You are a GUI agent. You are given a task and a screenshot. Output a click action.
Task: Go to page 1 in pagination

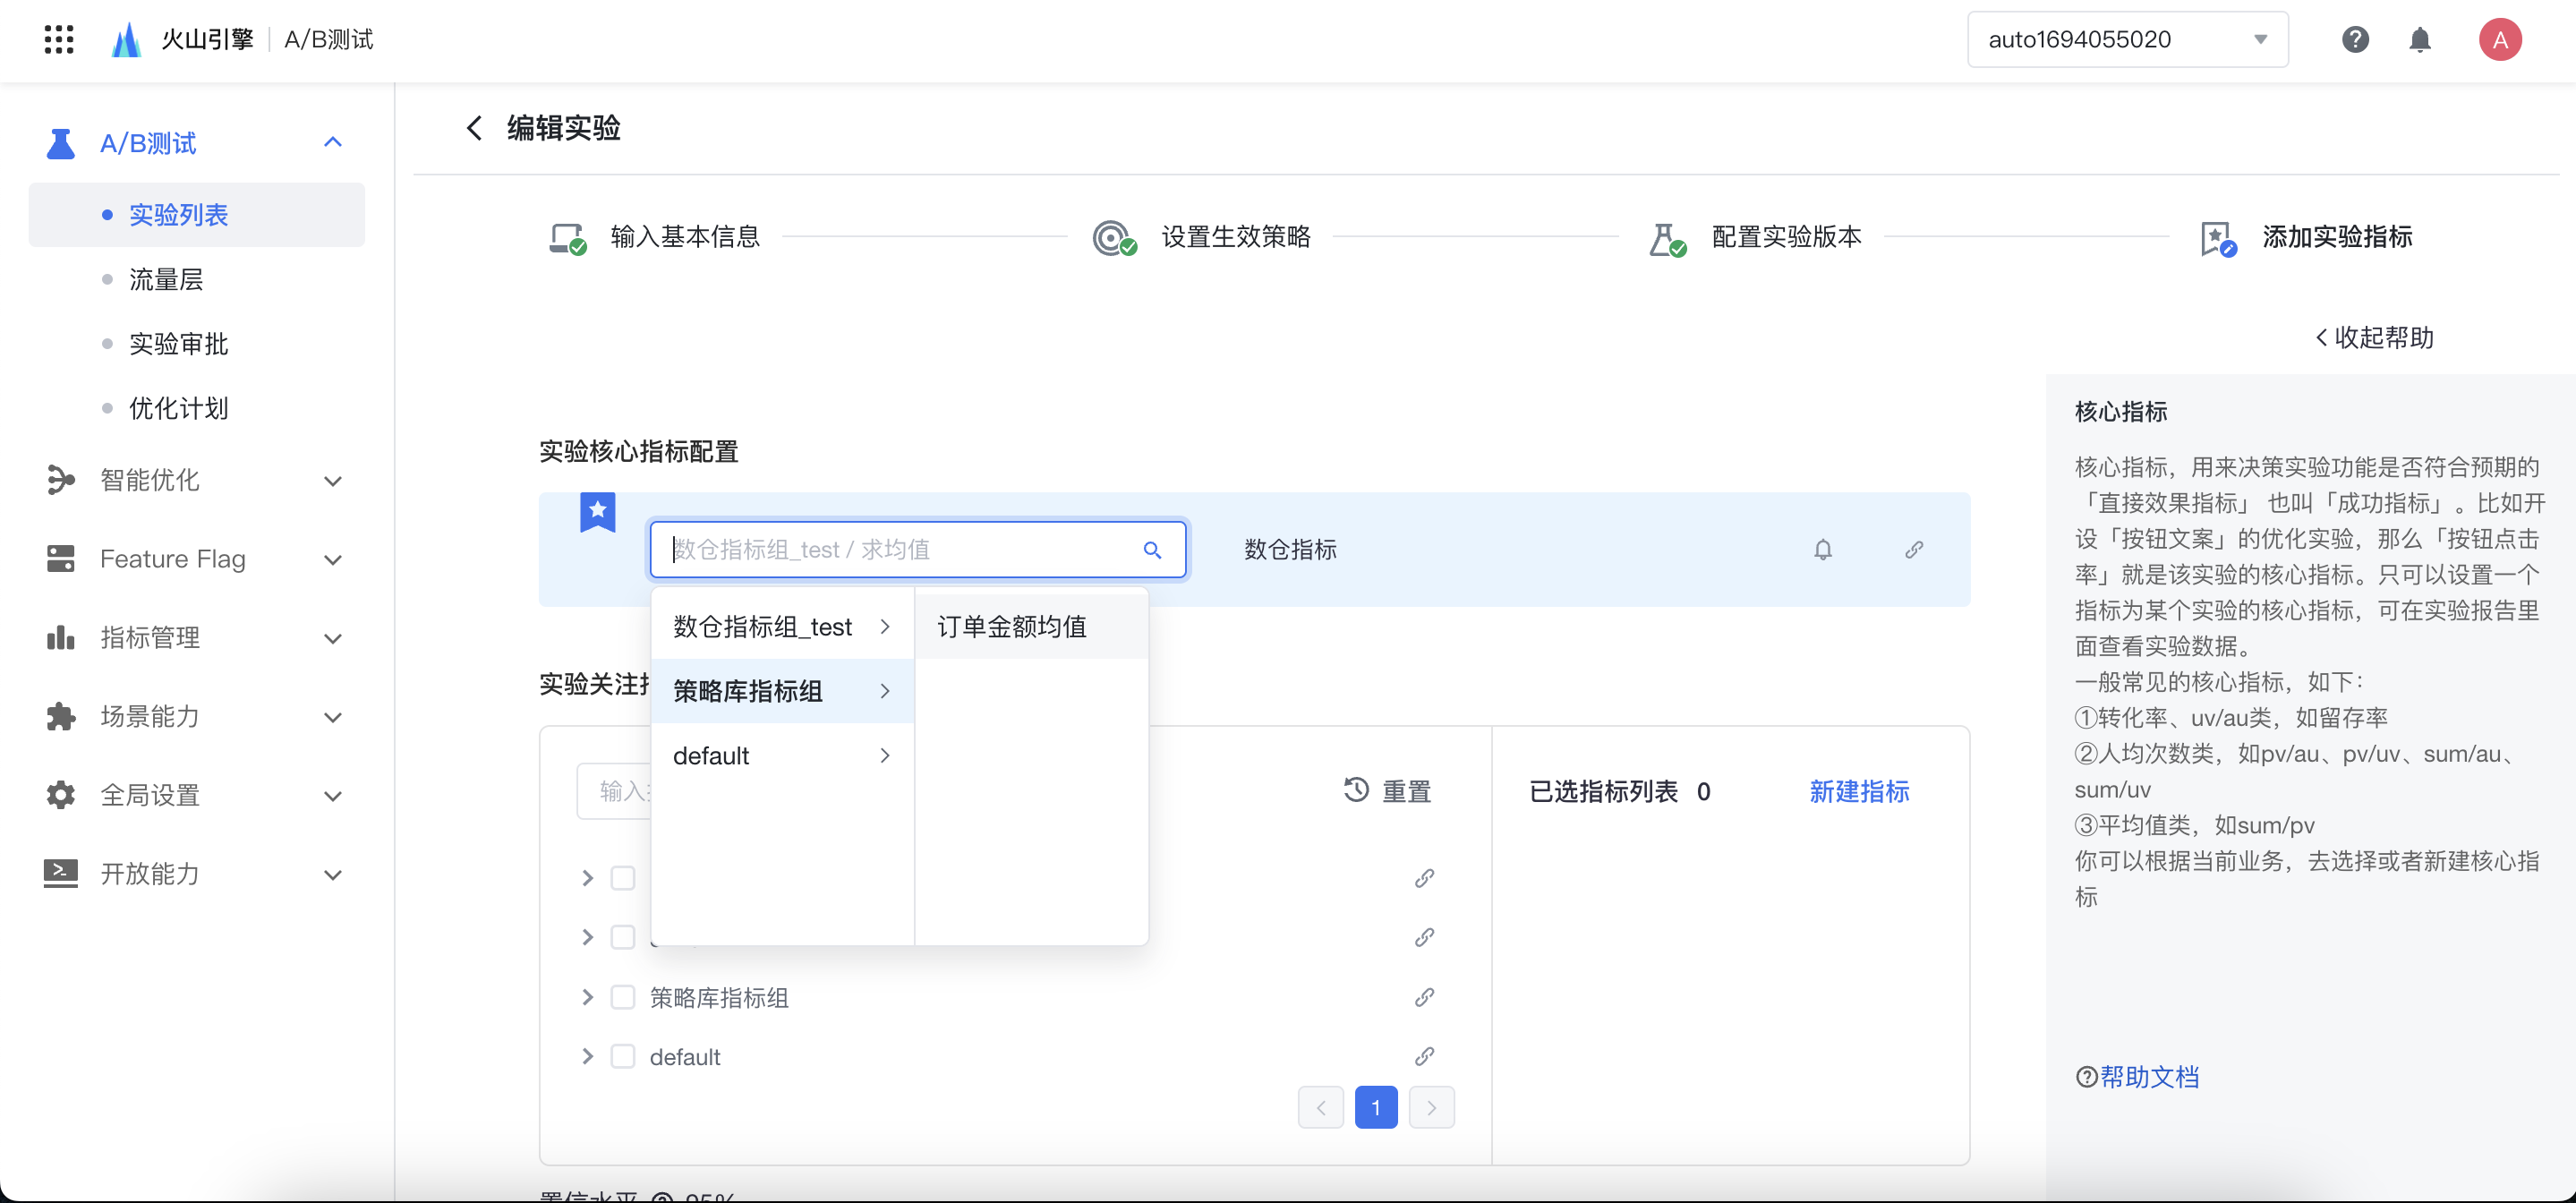pos(1376,1108)
